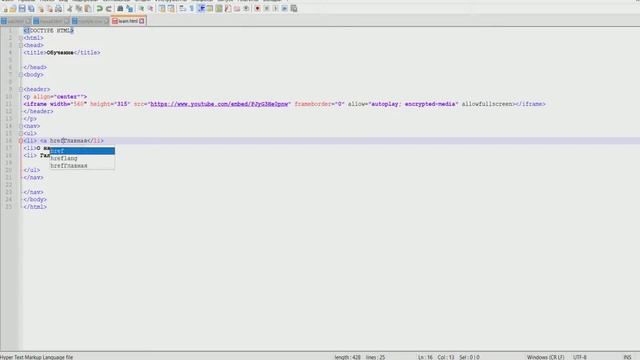The image size is (640, 360).
Task: Click the UTF-8 encoding status field
Action: point(580,357)
